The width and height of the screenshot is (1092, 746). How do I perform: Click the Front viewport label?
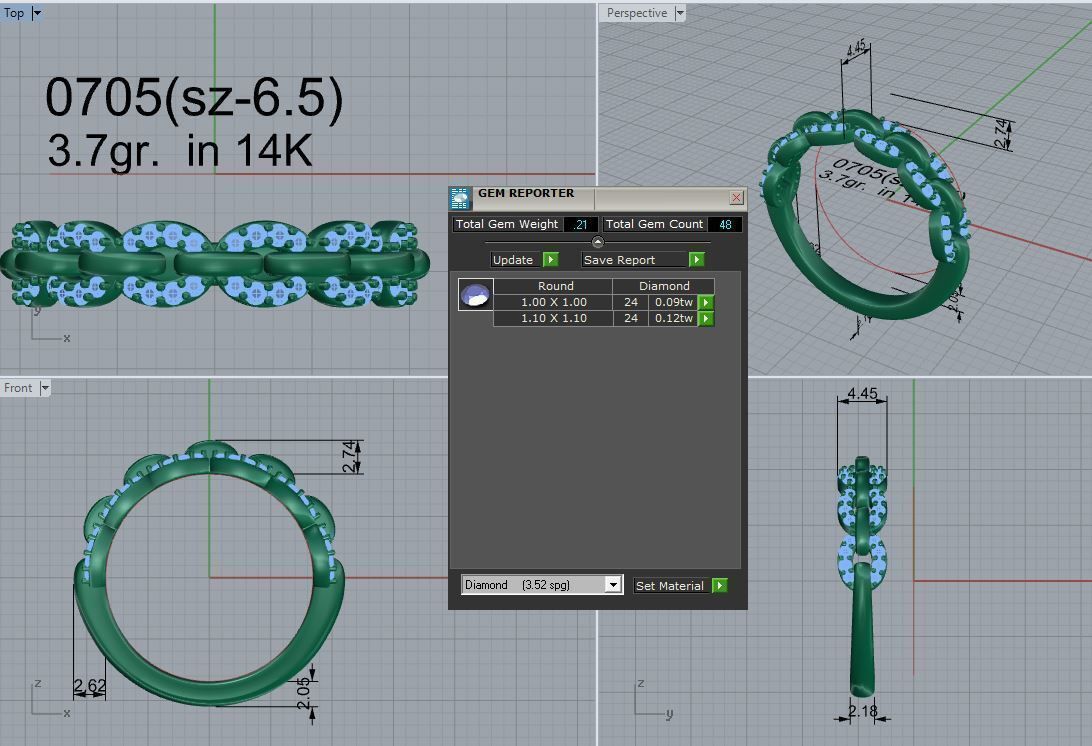(x=18, y=388)
